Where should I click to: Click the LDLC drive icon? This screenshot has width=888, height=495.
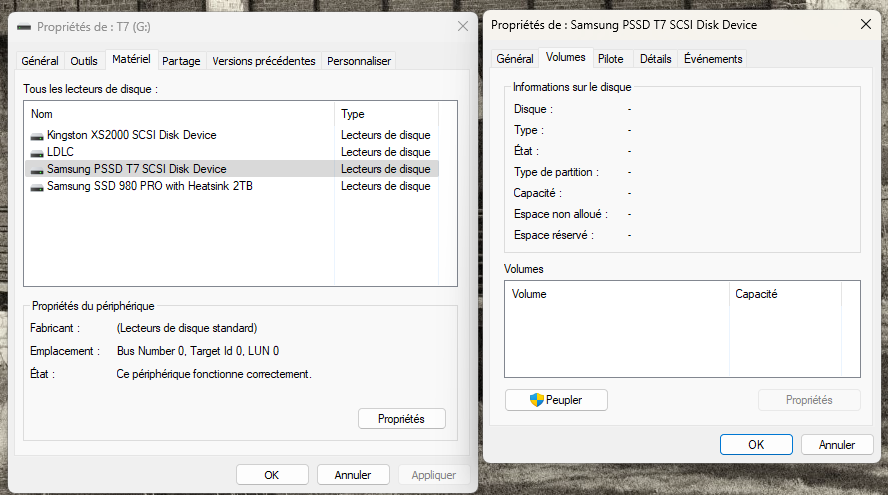click(37, 153)
